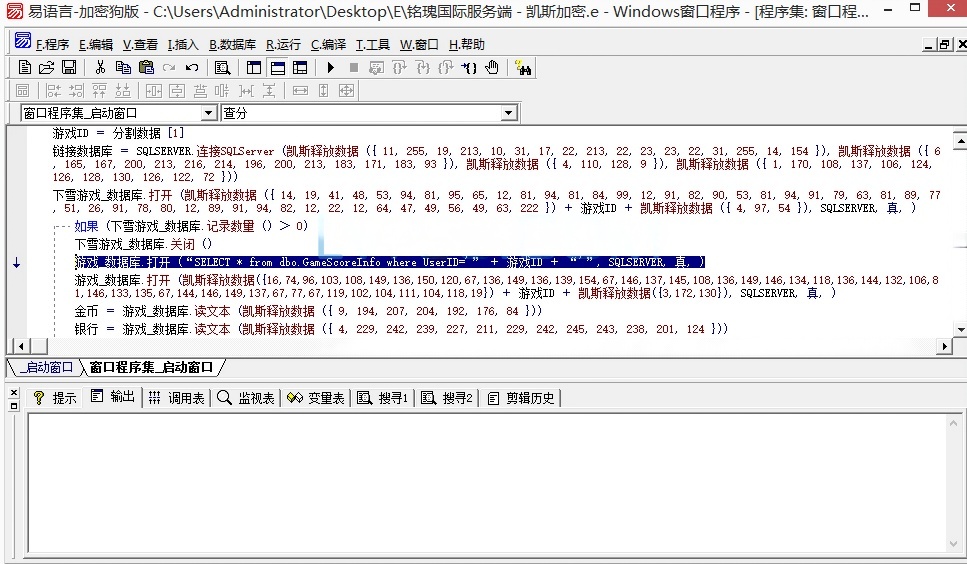Select the 搜寻1 panel tab
967x564 pixels.
(x=383, y=398)
